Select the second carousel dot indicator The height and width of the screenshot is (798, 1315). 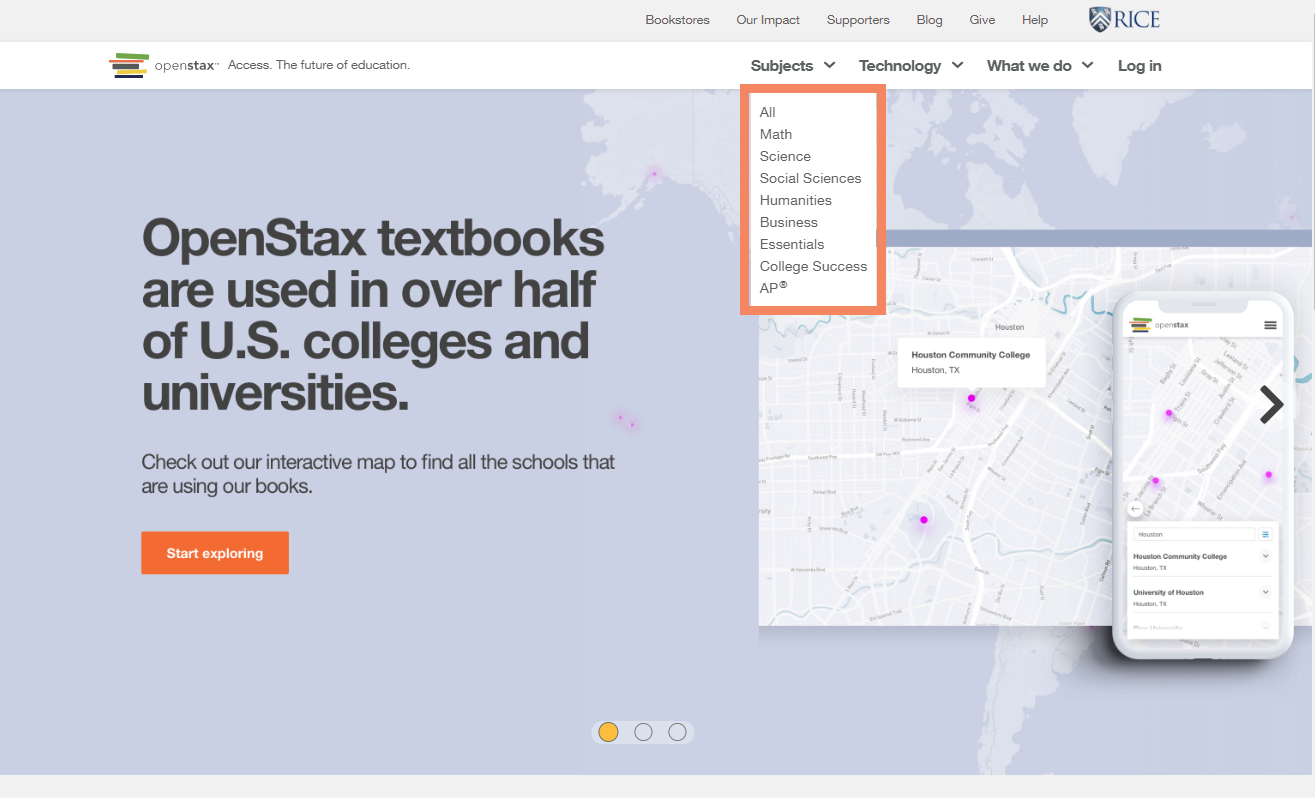(x=643, y=732)
